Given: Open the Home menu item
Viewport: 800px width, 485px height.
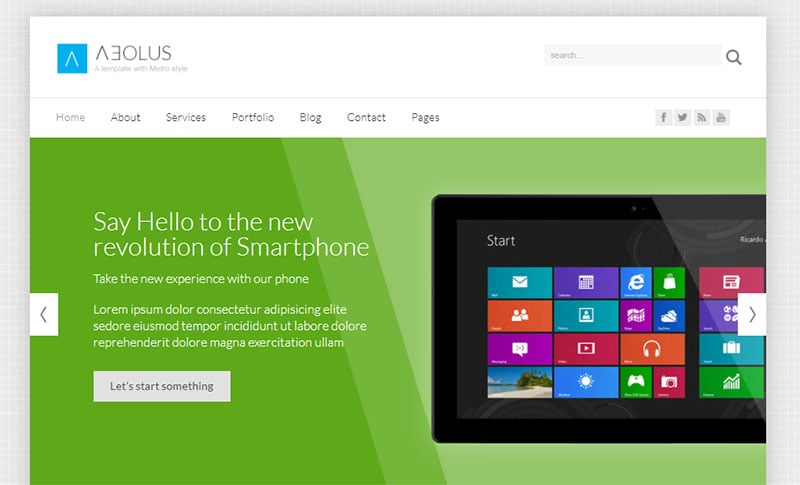Looking at the screenshot, I should point(70,117).
